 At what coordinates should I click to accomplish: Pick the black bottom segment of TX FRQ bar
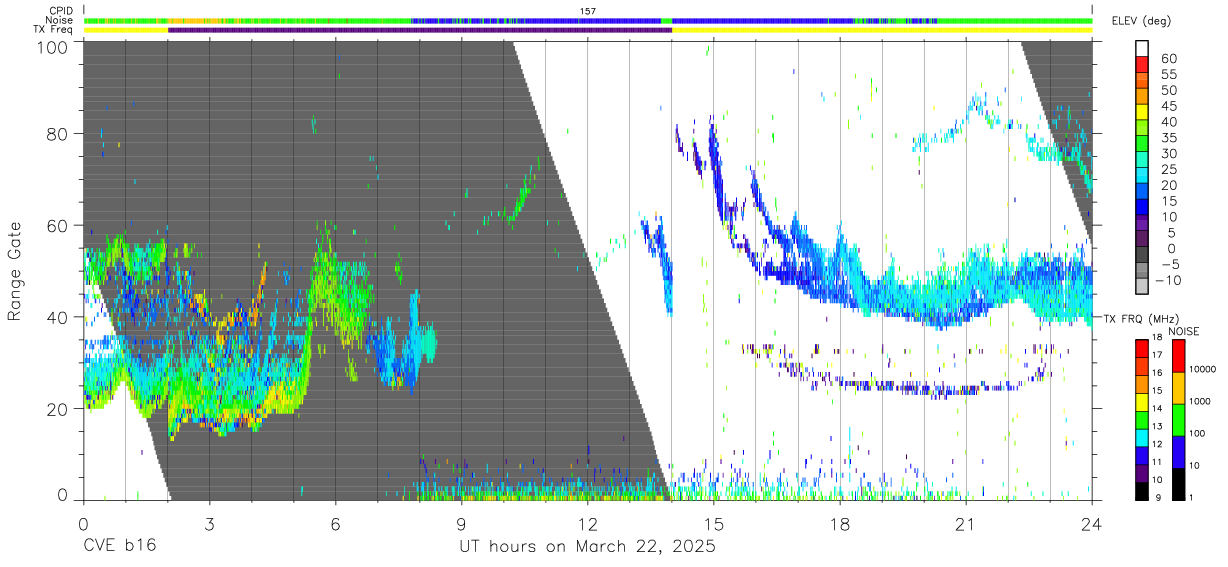1141,491
